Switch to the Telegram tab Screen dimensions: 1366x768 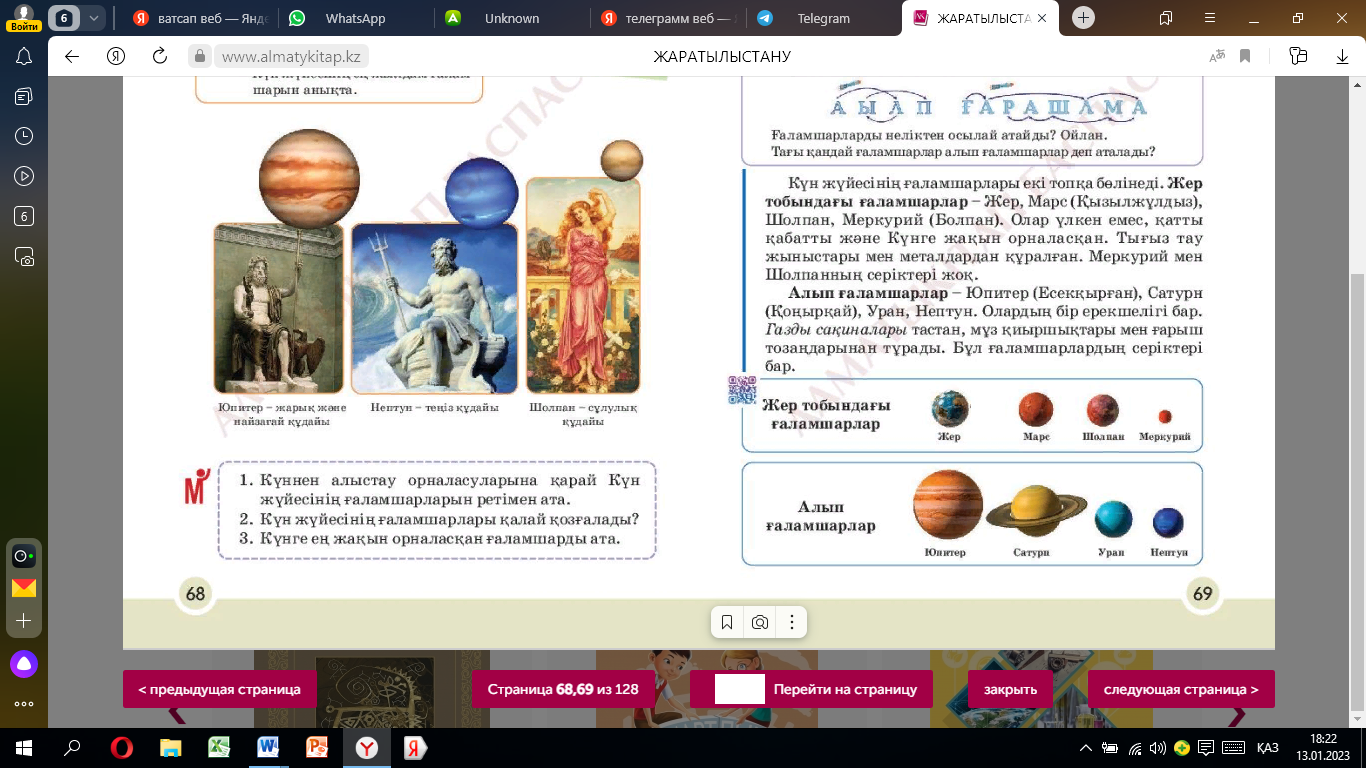(824, 18)
